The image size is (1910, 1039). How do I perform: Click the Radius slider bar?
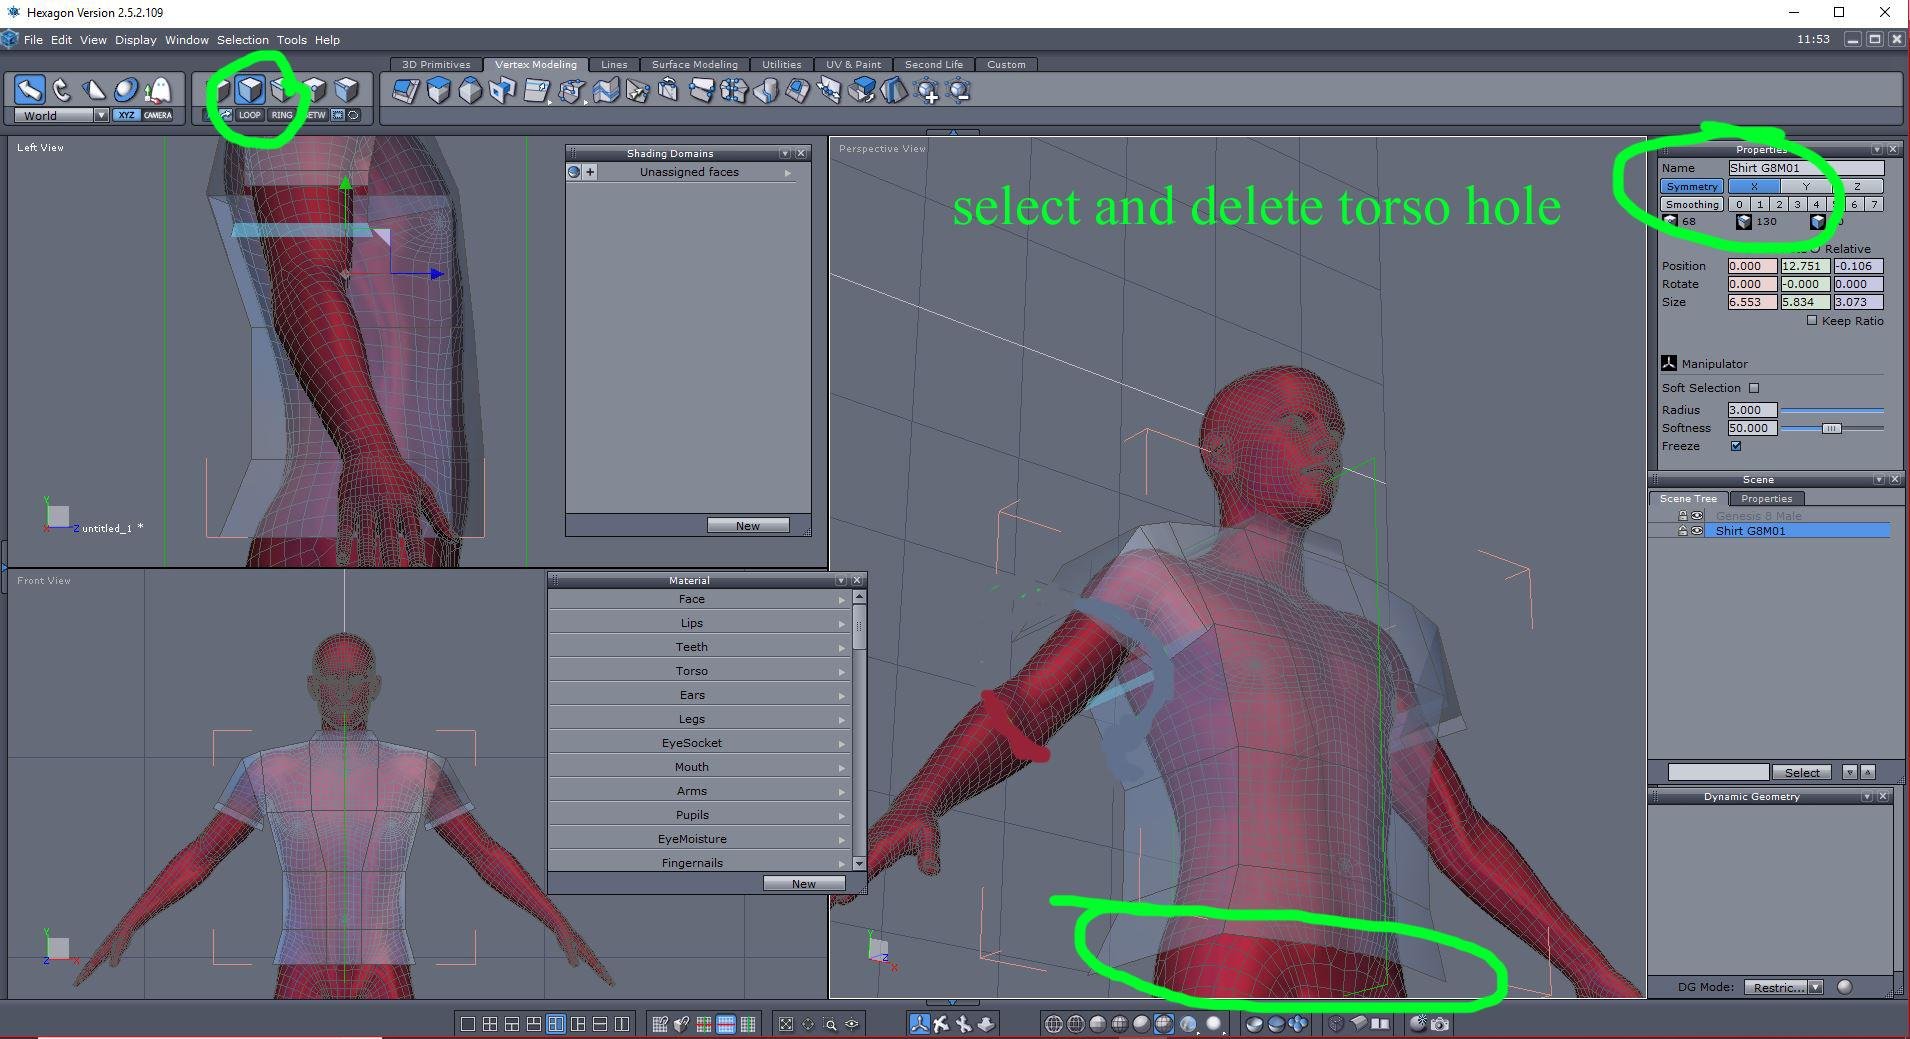1832,410
